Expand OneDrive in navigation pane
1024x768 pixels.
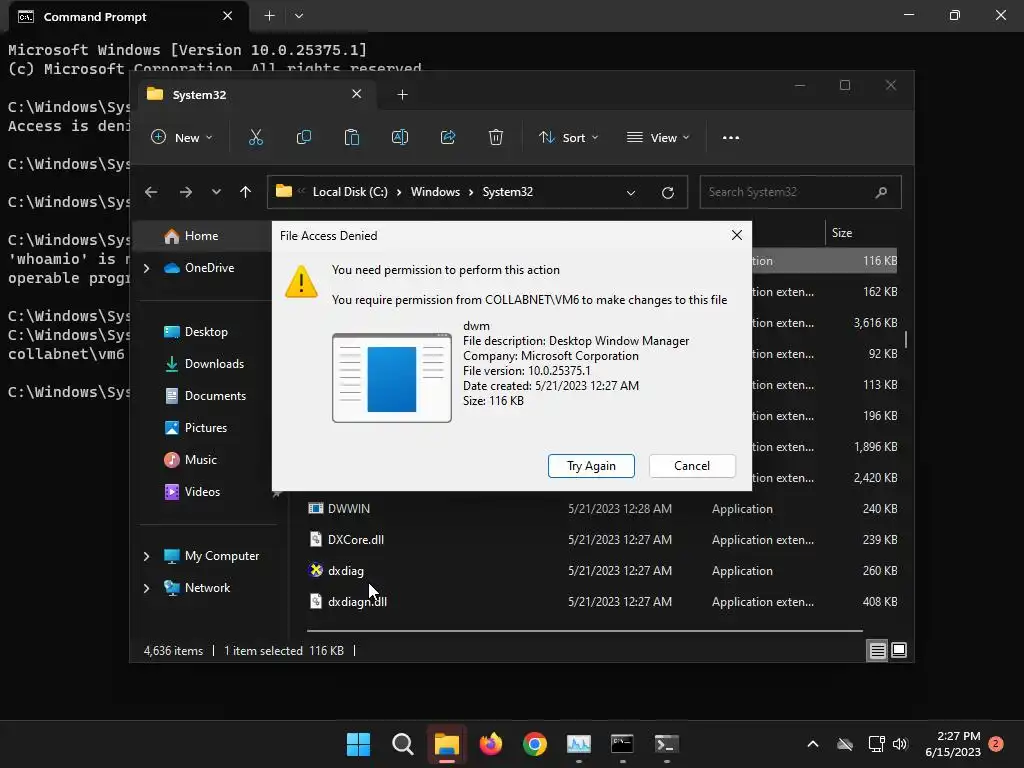(x=146, y=268)
